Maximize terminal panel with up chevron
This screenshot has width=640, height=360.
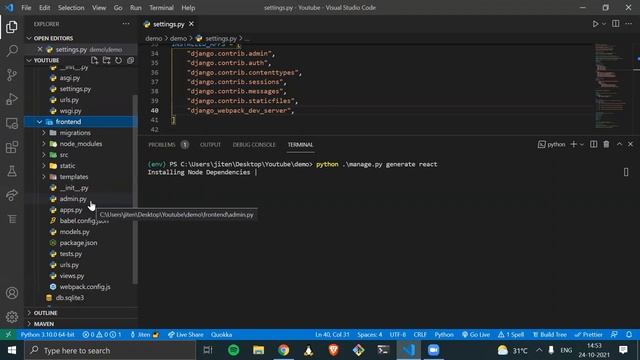(x=619, y=144)
